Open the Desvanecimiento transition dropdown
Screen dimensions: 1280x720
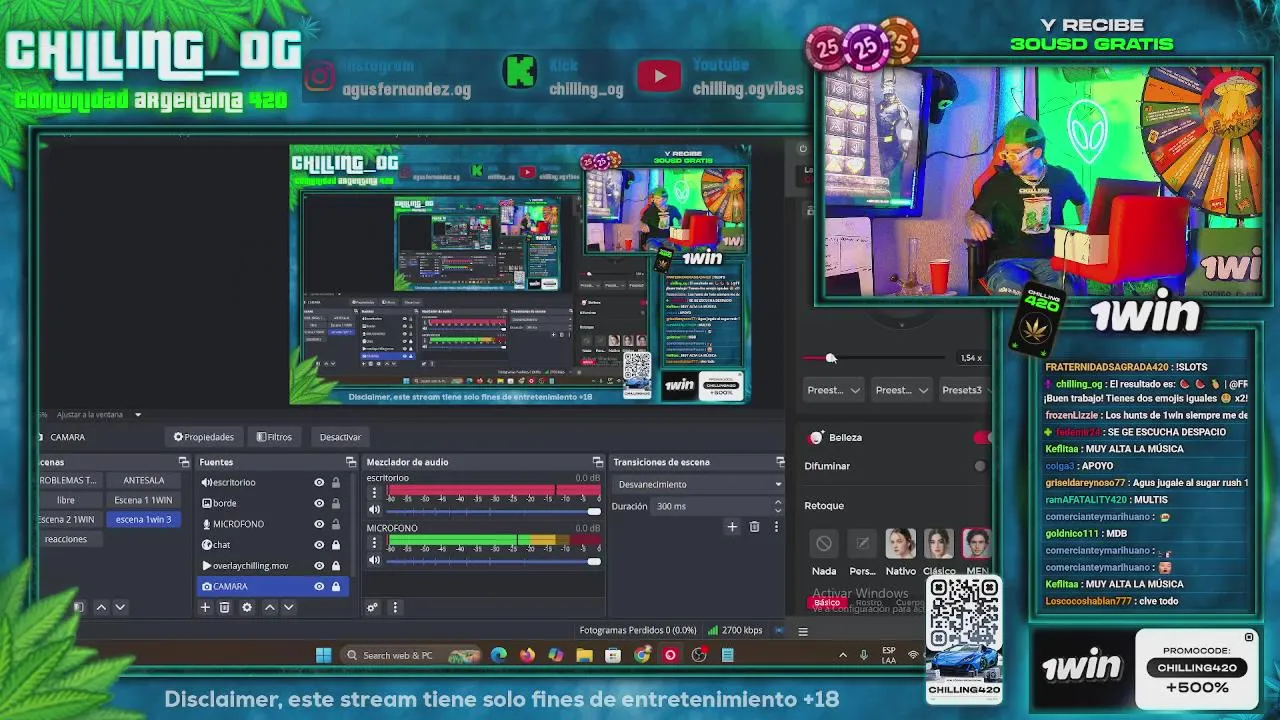(x=697, y=484)
